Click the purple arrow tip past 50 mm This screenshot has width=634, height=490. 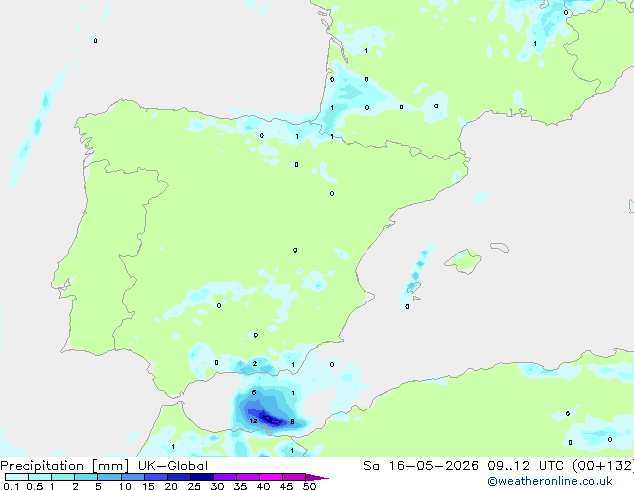(x=317, y=477)
